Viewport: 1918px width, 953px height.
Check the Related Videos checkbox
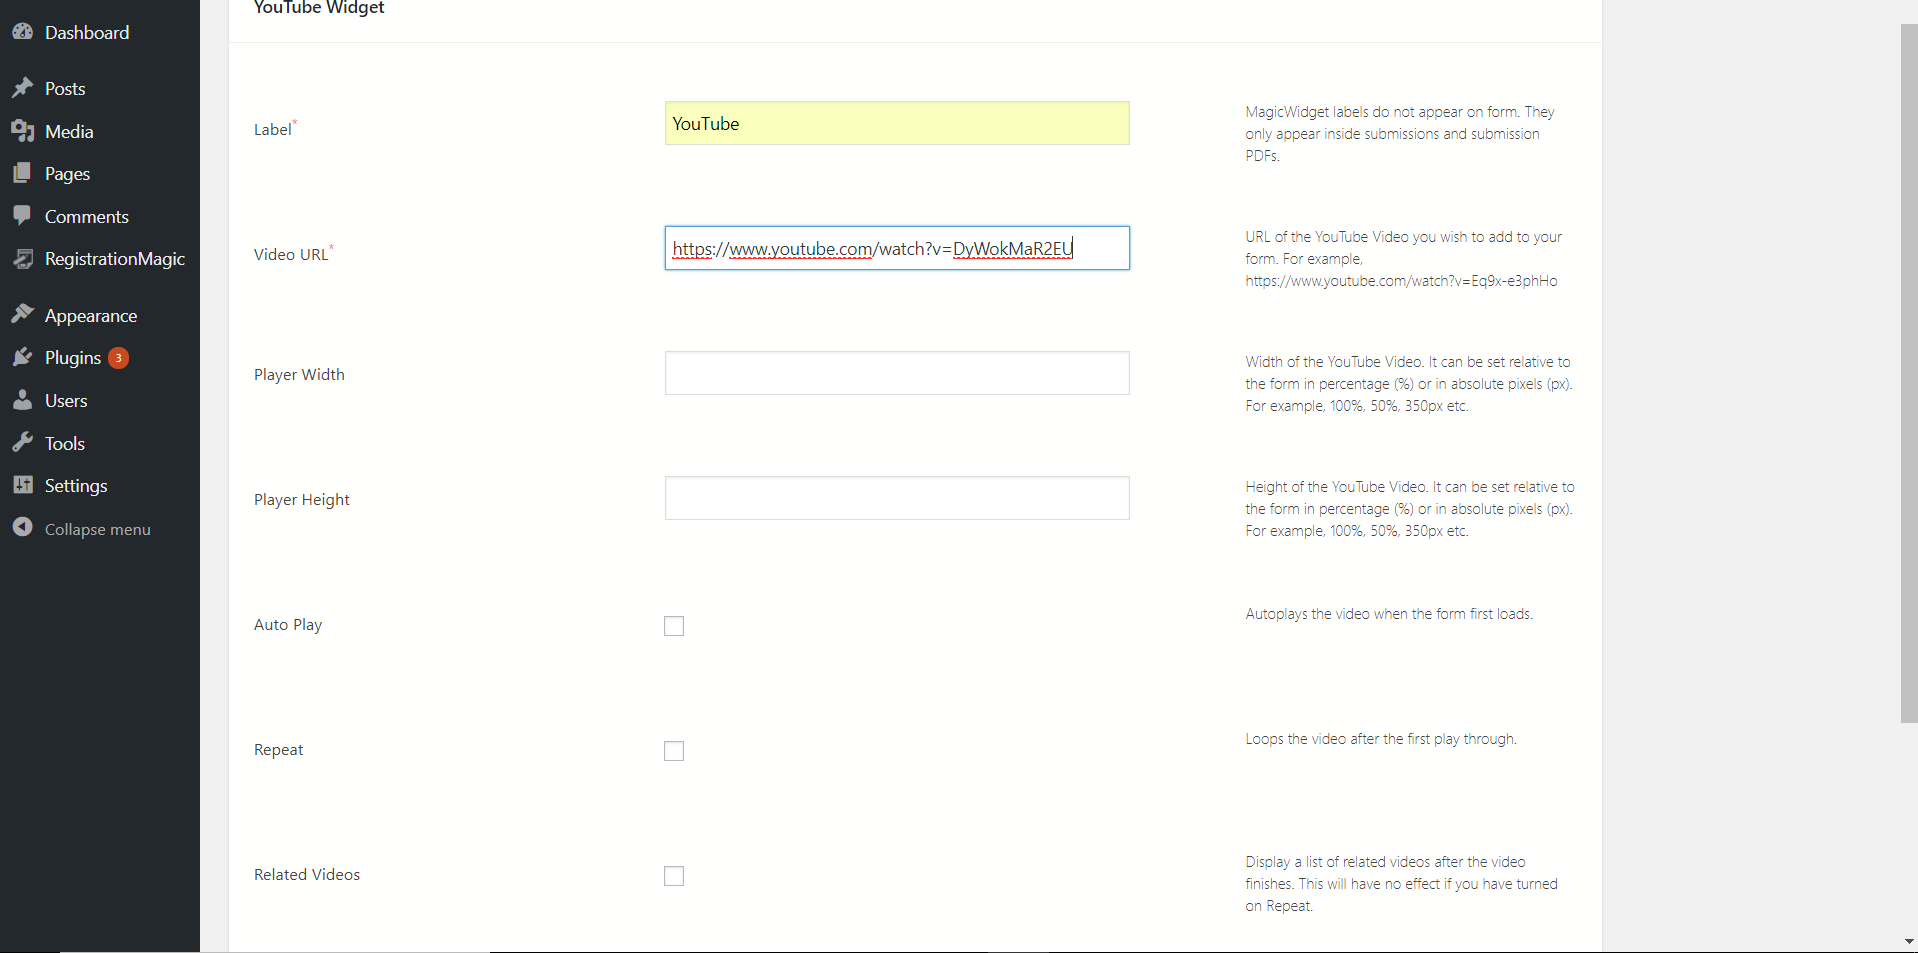tap(674, 875)
